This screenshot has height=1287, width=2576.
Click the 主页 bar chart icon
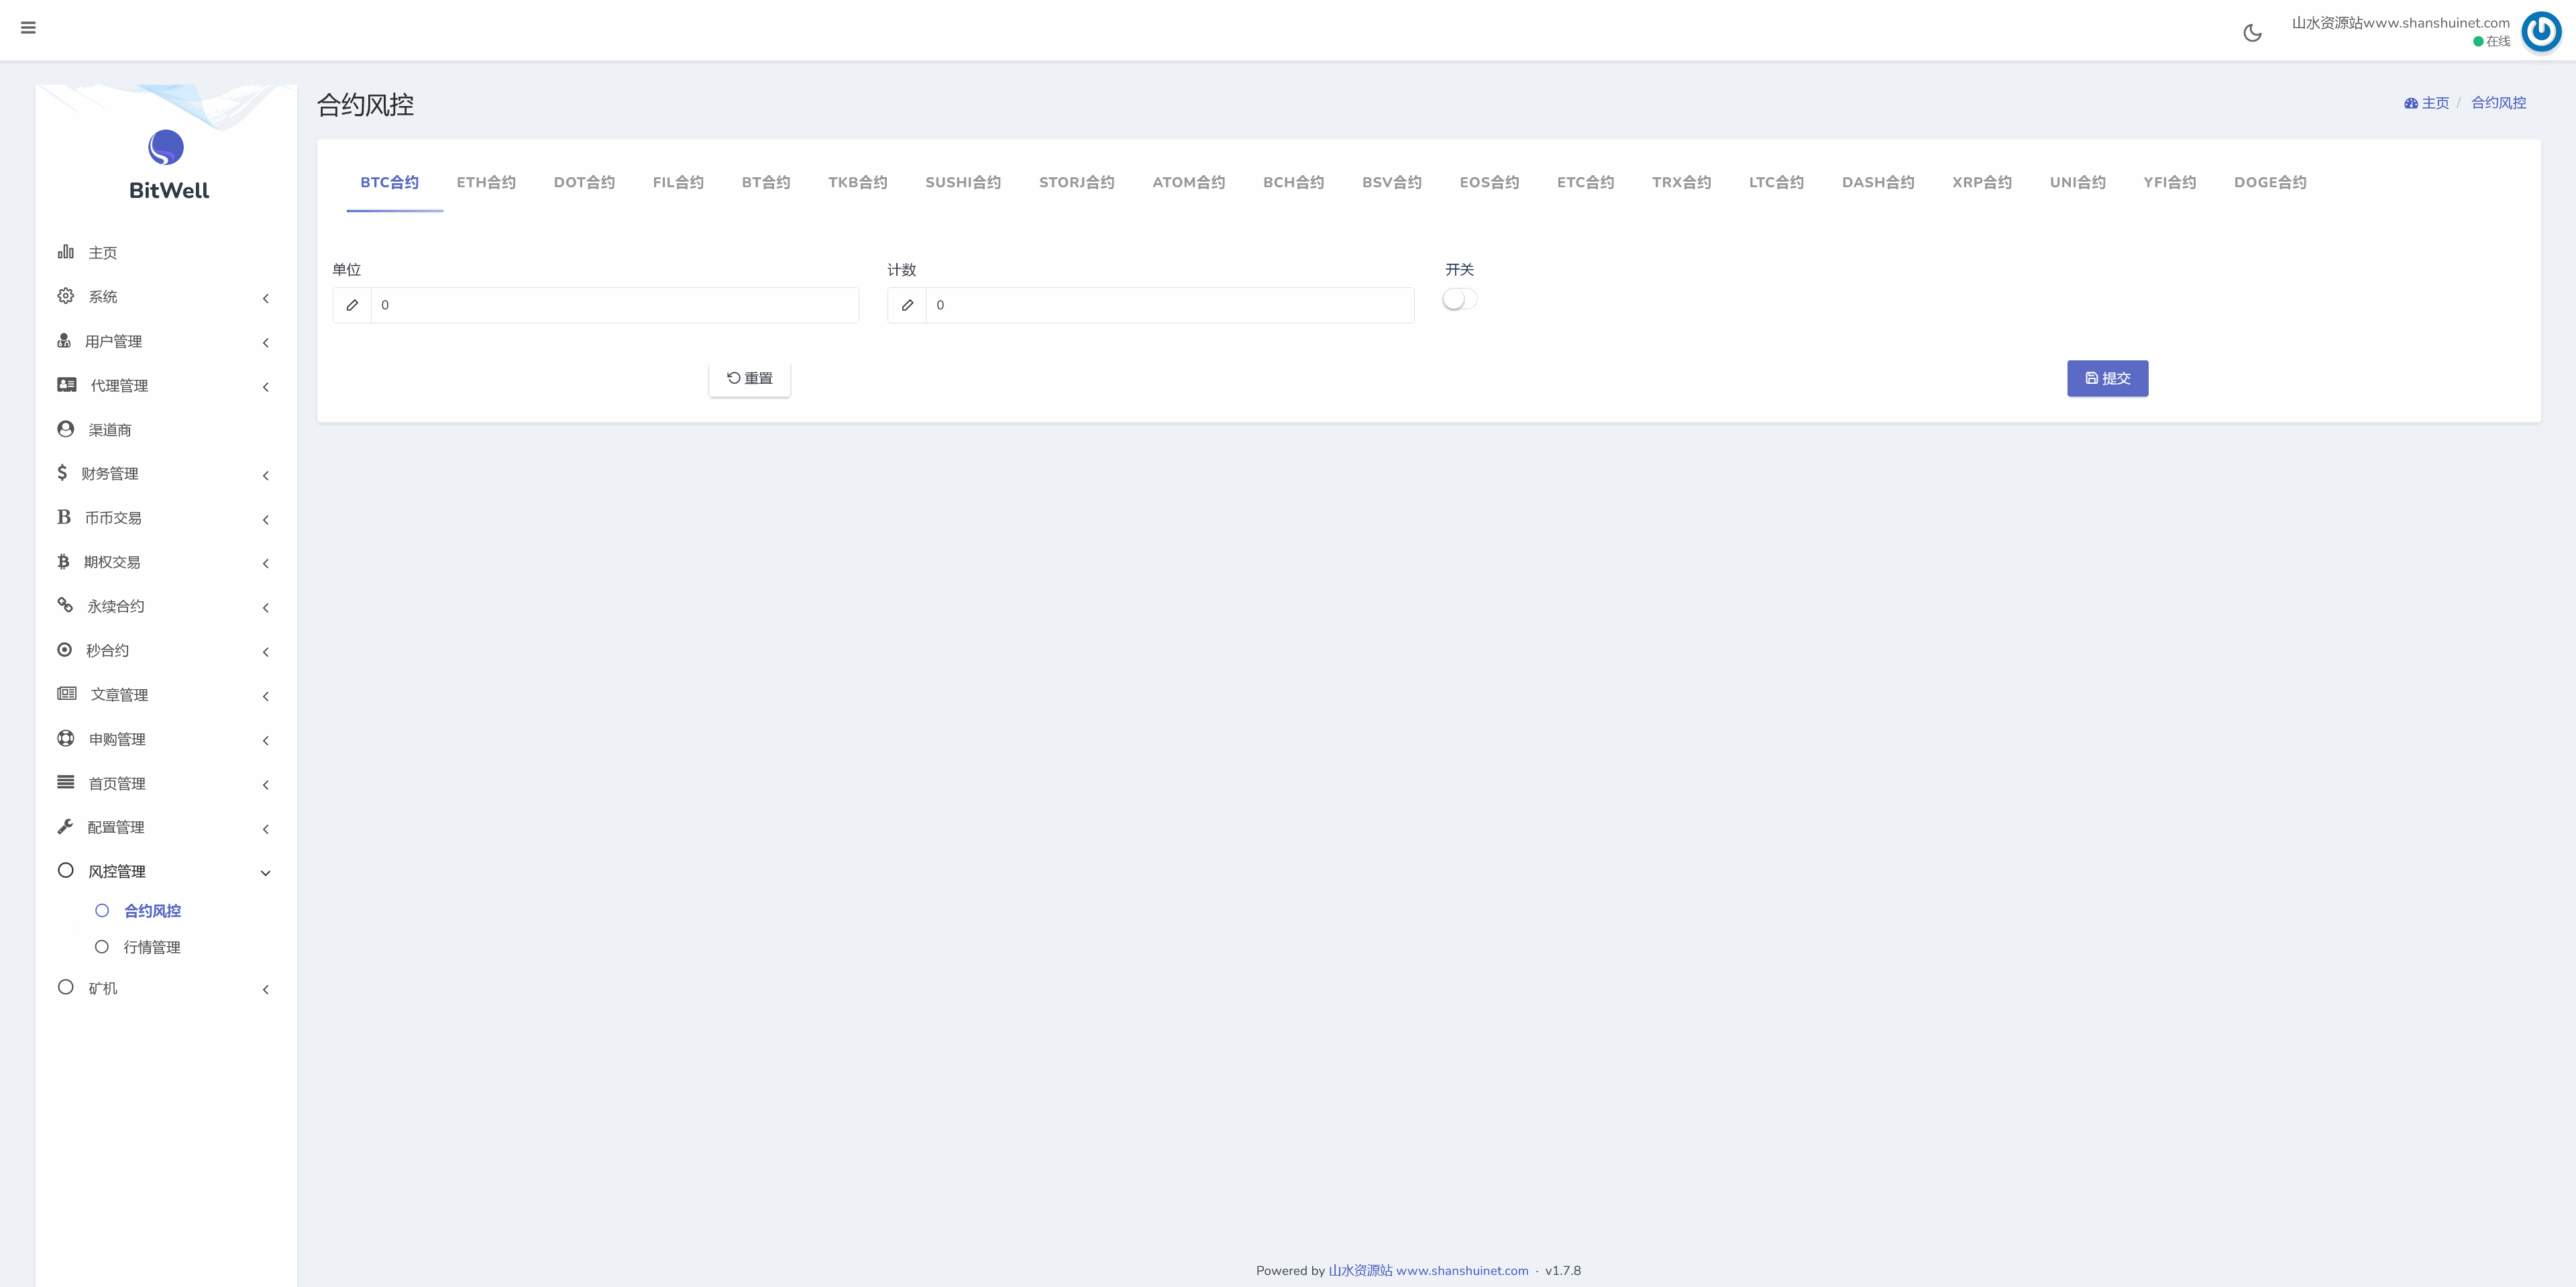click(x=66, y=252)
